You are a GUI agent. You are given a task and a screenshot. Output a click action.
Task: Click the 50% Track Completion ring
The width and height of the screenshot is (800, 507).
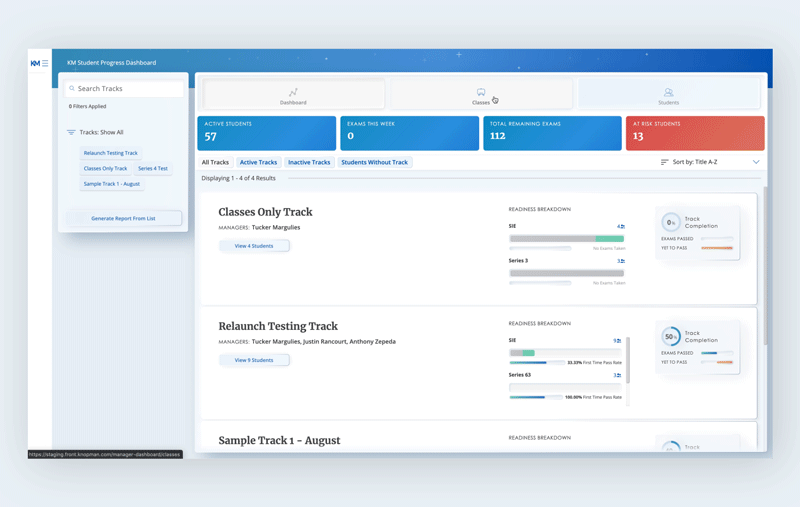click(x=671, y=337)
